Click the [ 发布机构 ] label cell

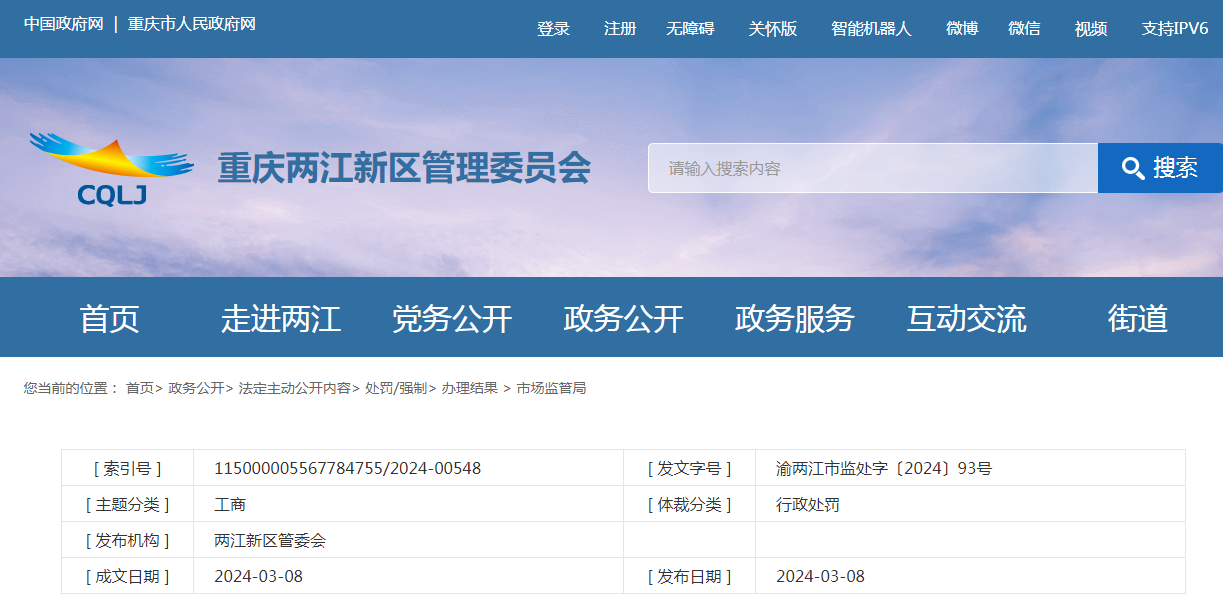pos(127,540)
